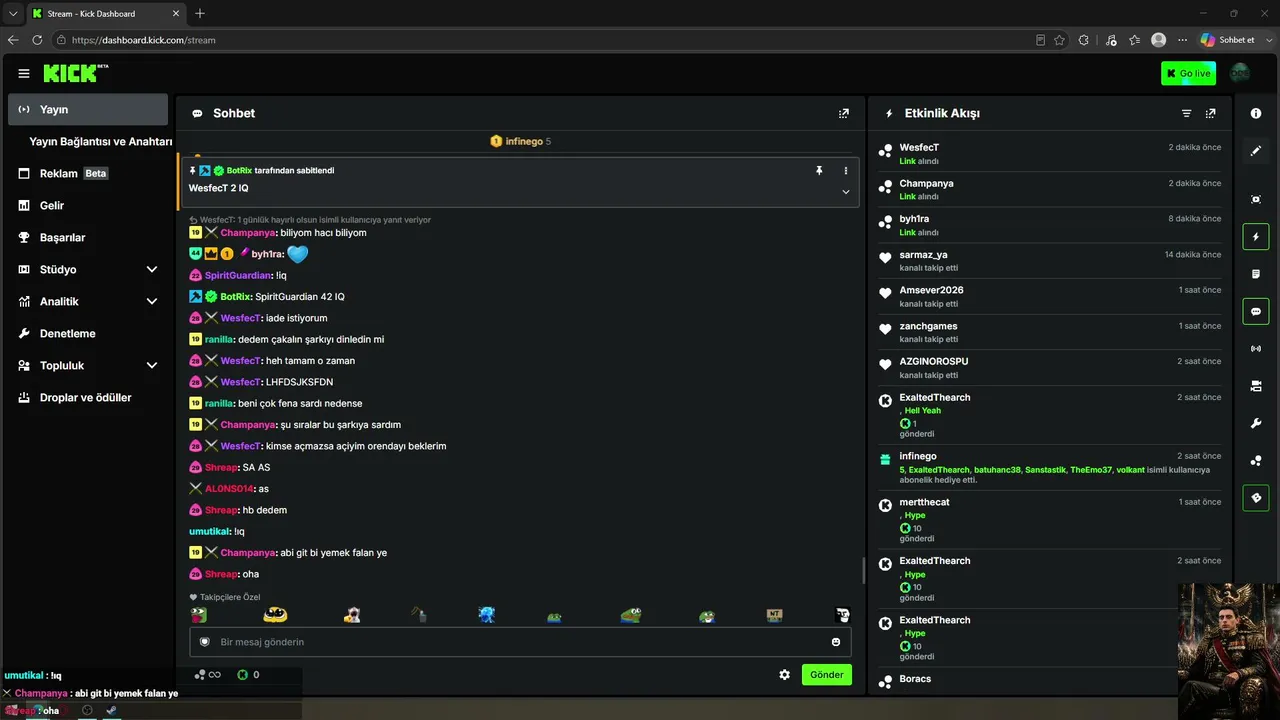
Task: Go back with browser back arrow
Action: [13, 40]
